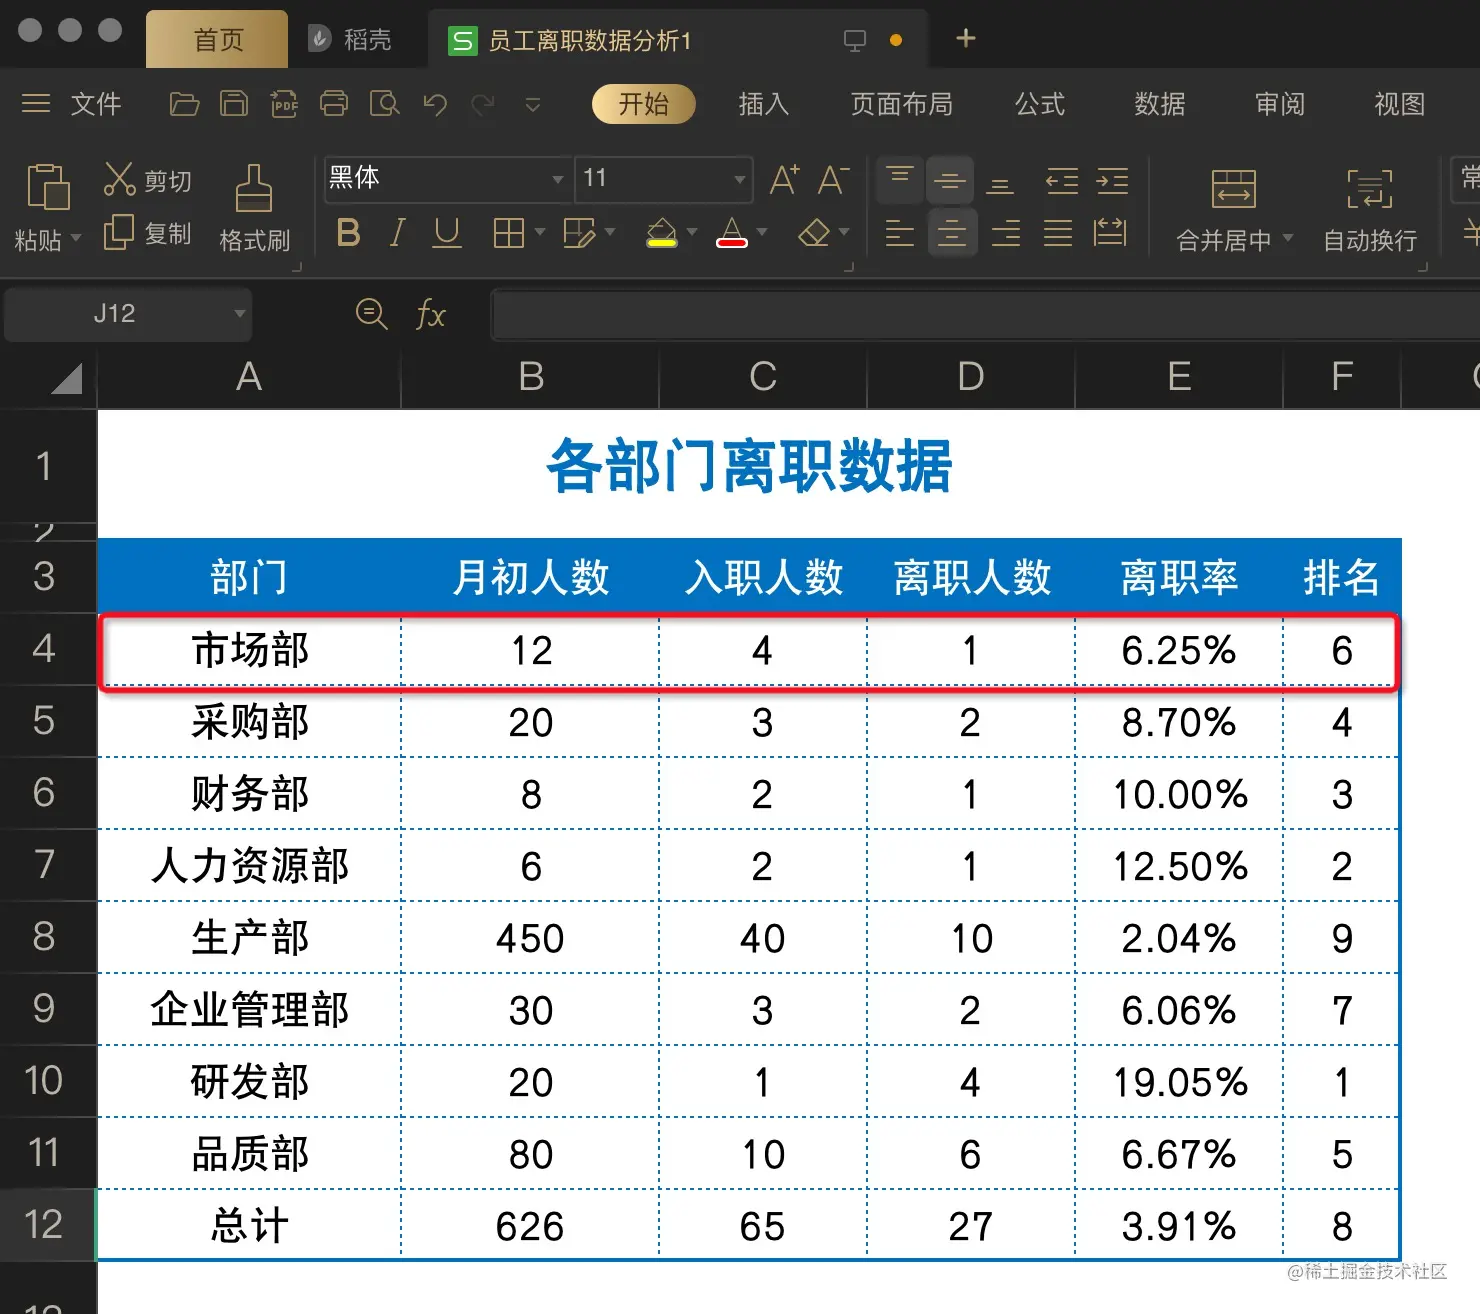
Task: Toggle Bold formatting
Action: (348, 233)
